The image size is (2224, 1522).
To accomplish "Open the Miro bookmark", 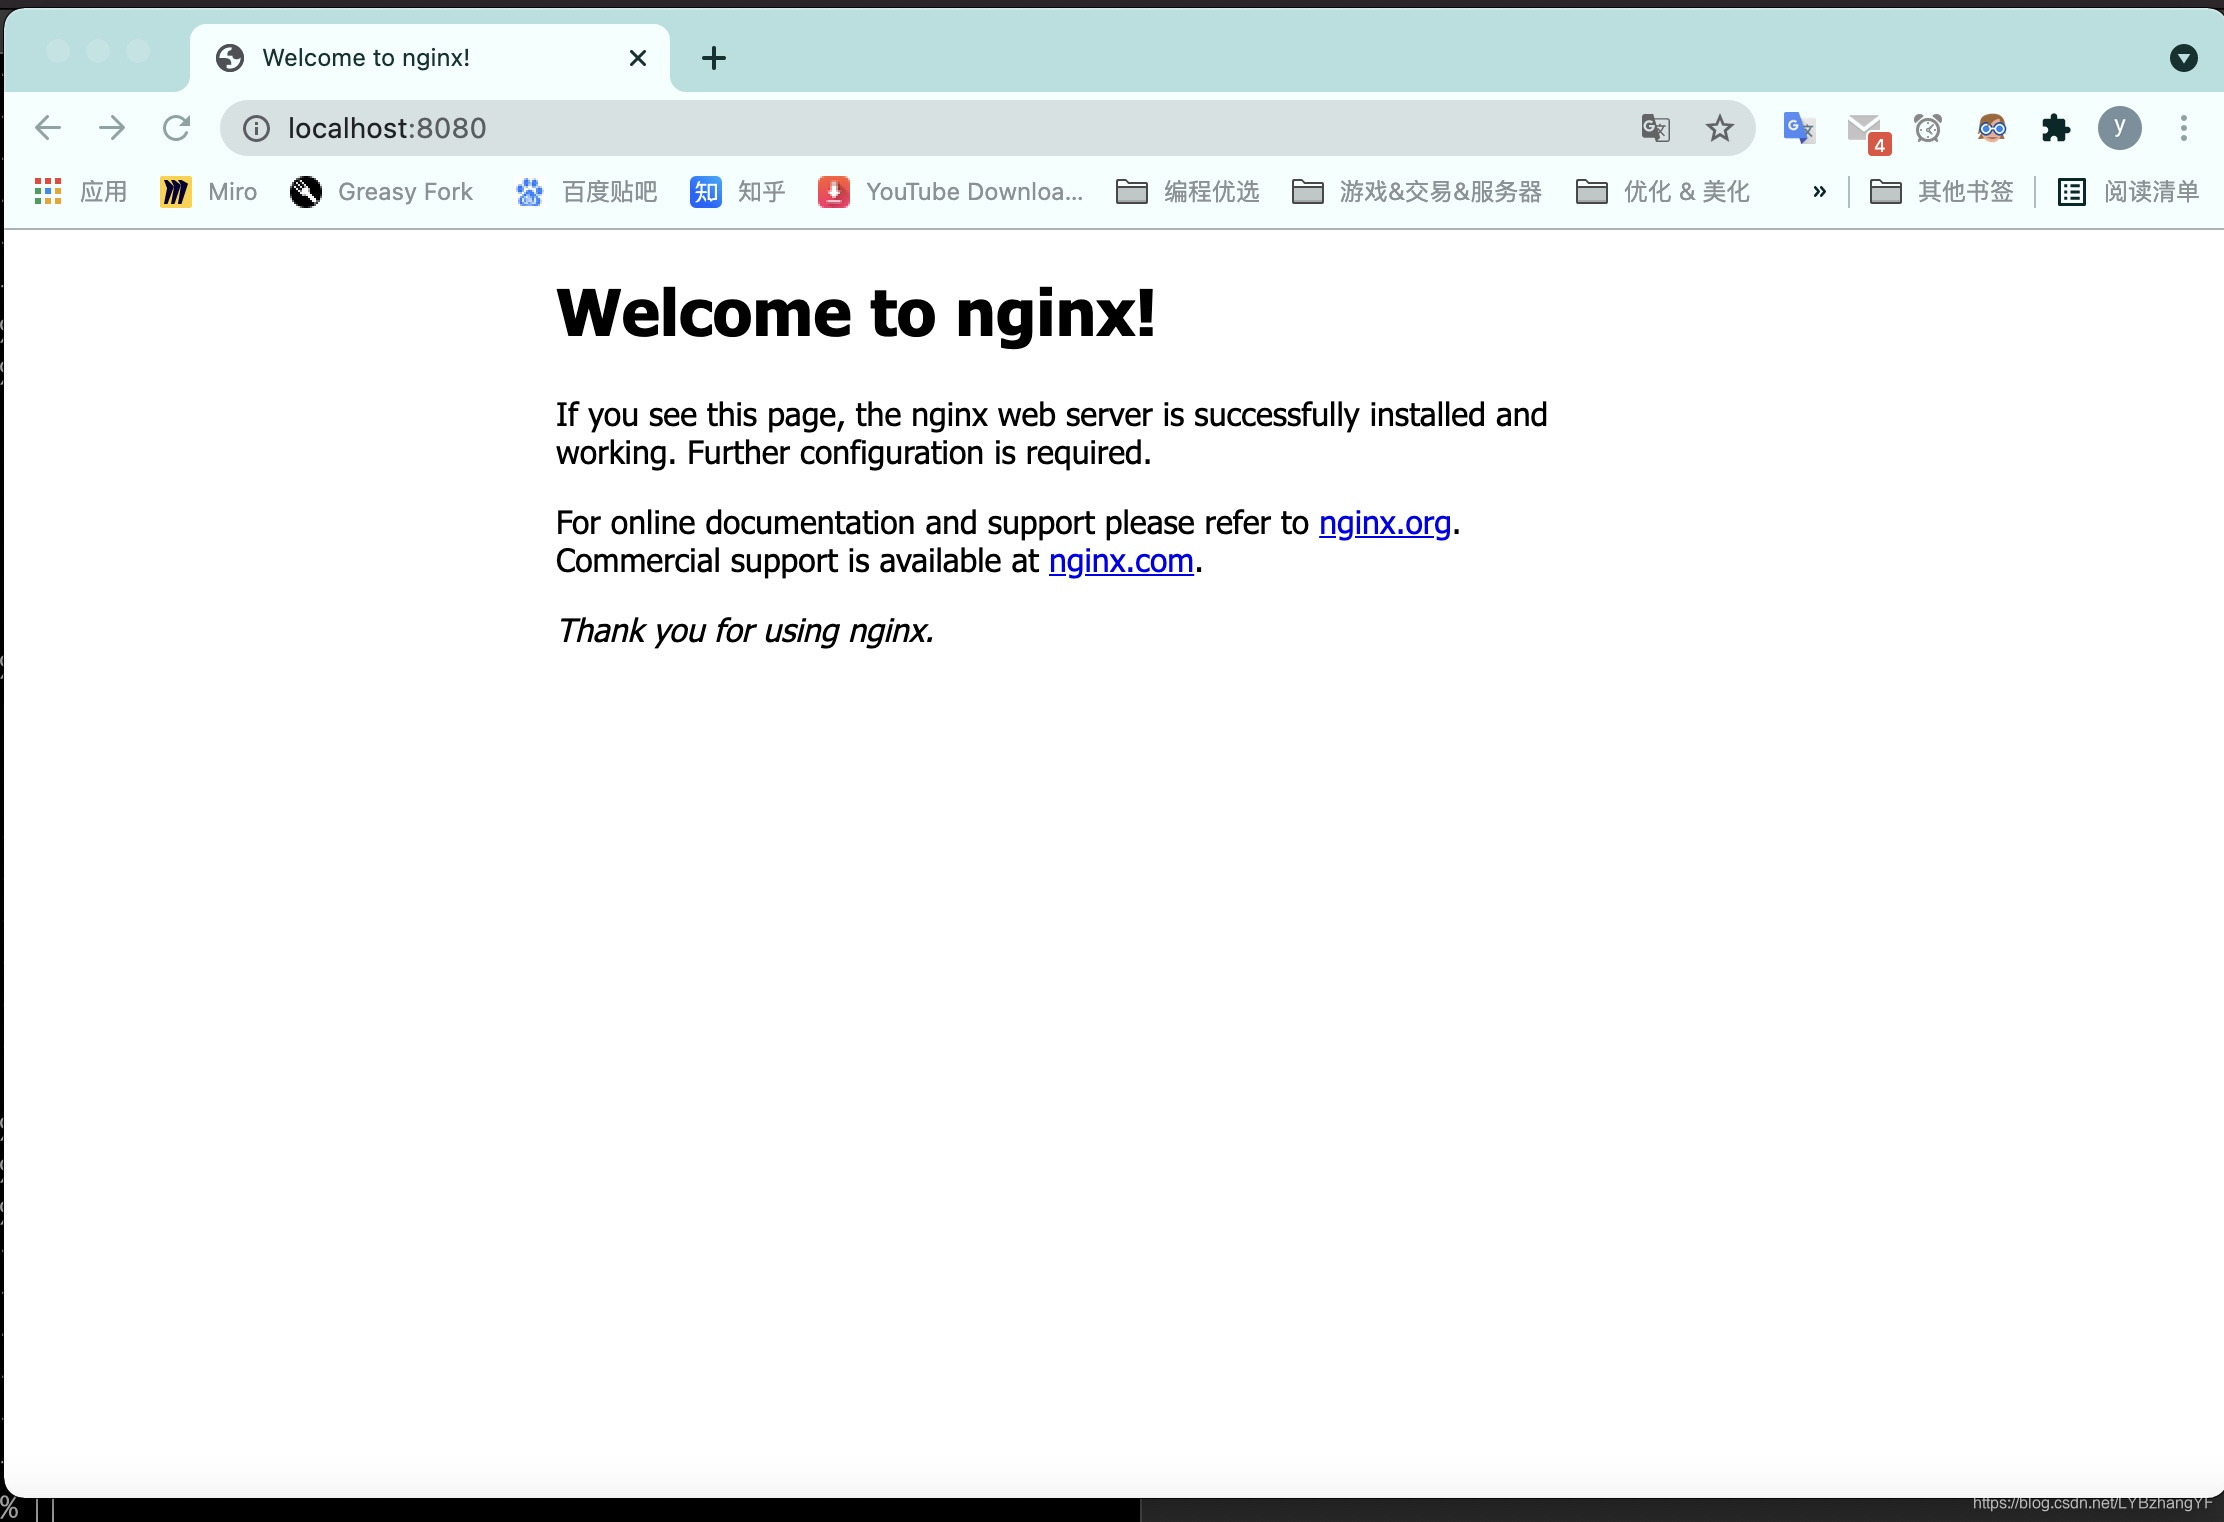I will [x=209, y=191].
